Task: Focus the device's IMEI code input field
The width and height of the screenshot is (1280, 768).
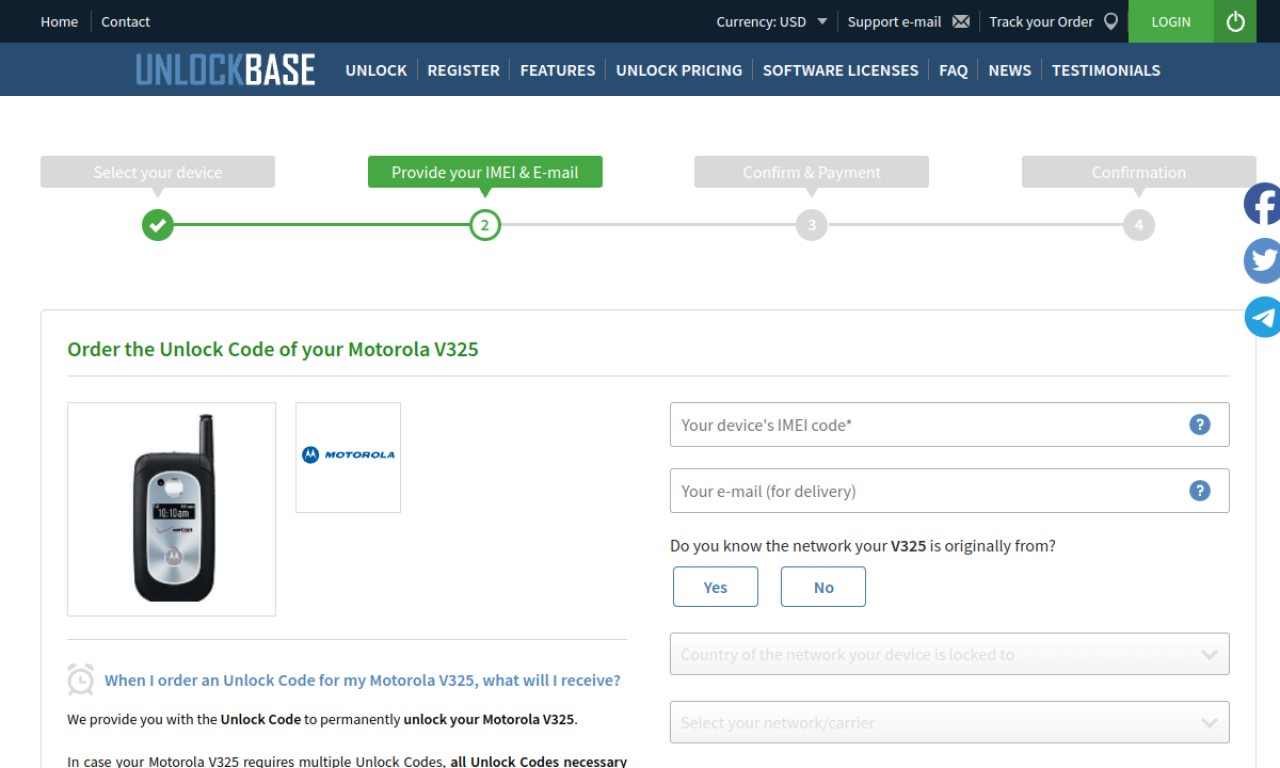Action: (x=950, y=425)
